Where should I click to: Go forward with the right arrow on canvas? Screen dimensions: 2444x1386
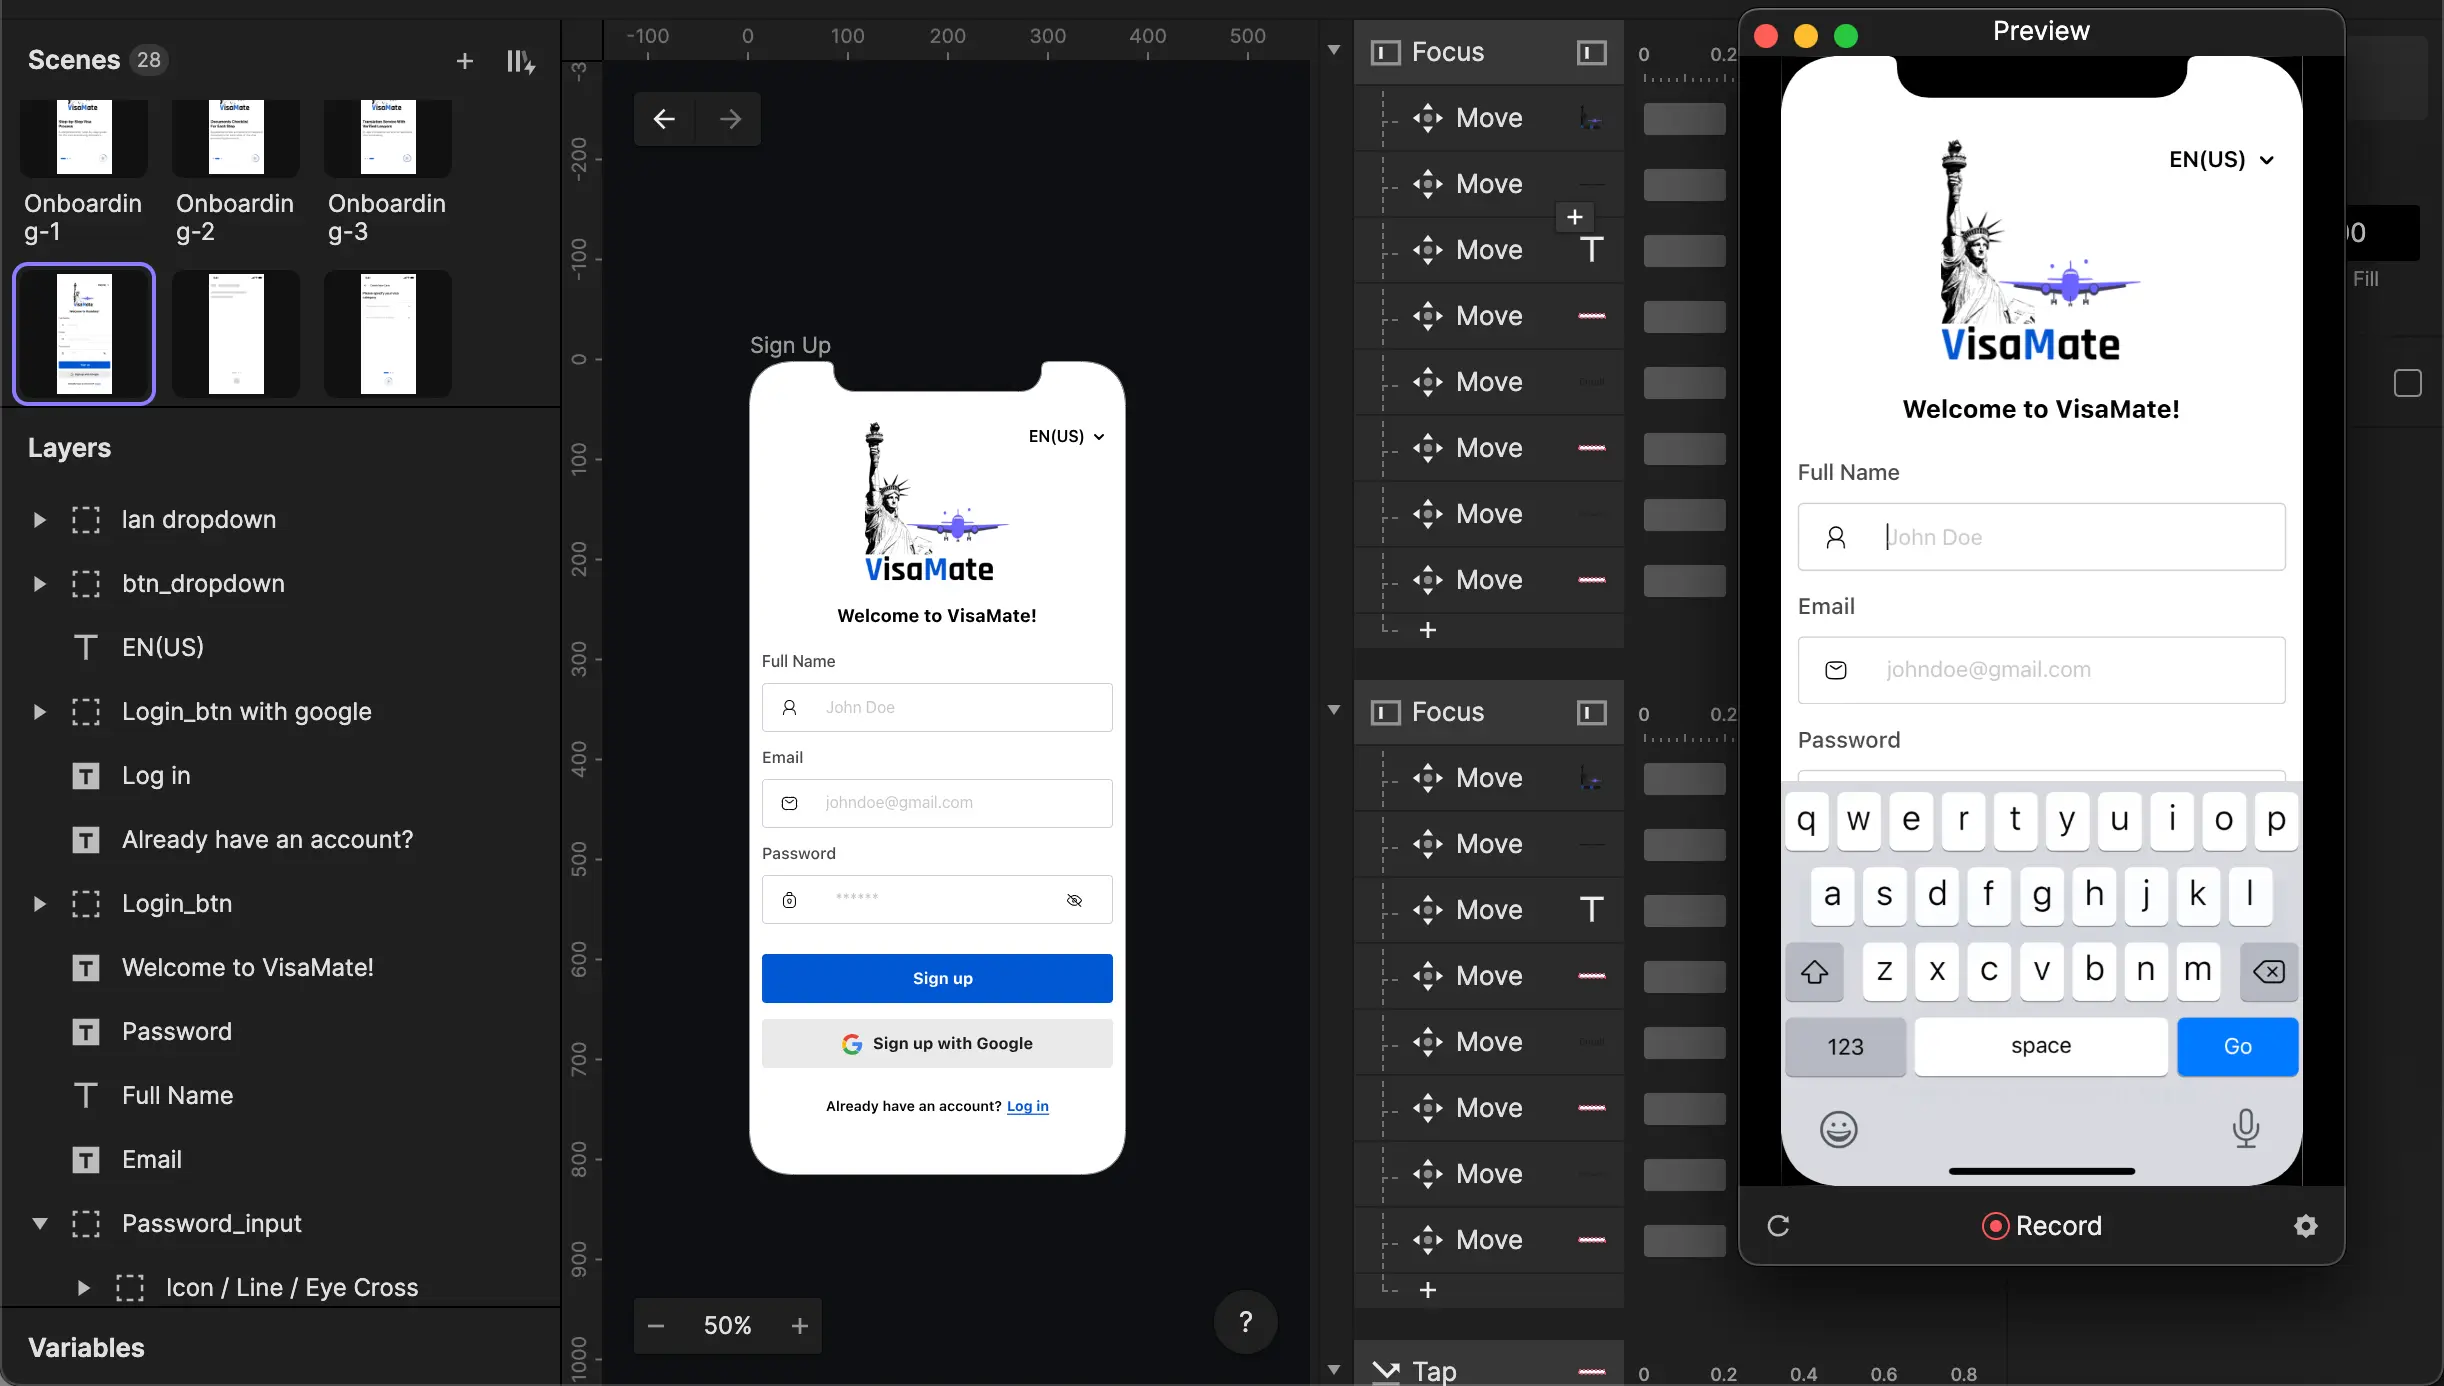click(730, 119)
